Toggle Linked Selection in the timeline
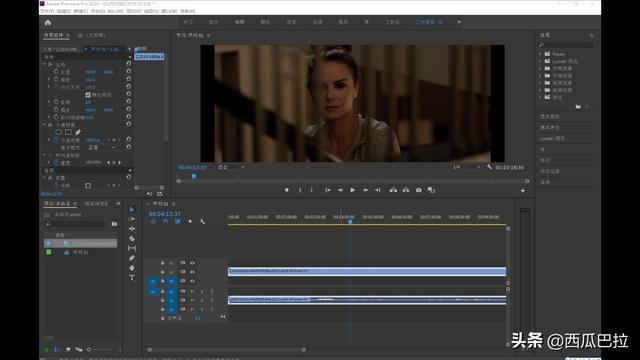 coord(178,221)
